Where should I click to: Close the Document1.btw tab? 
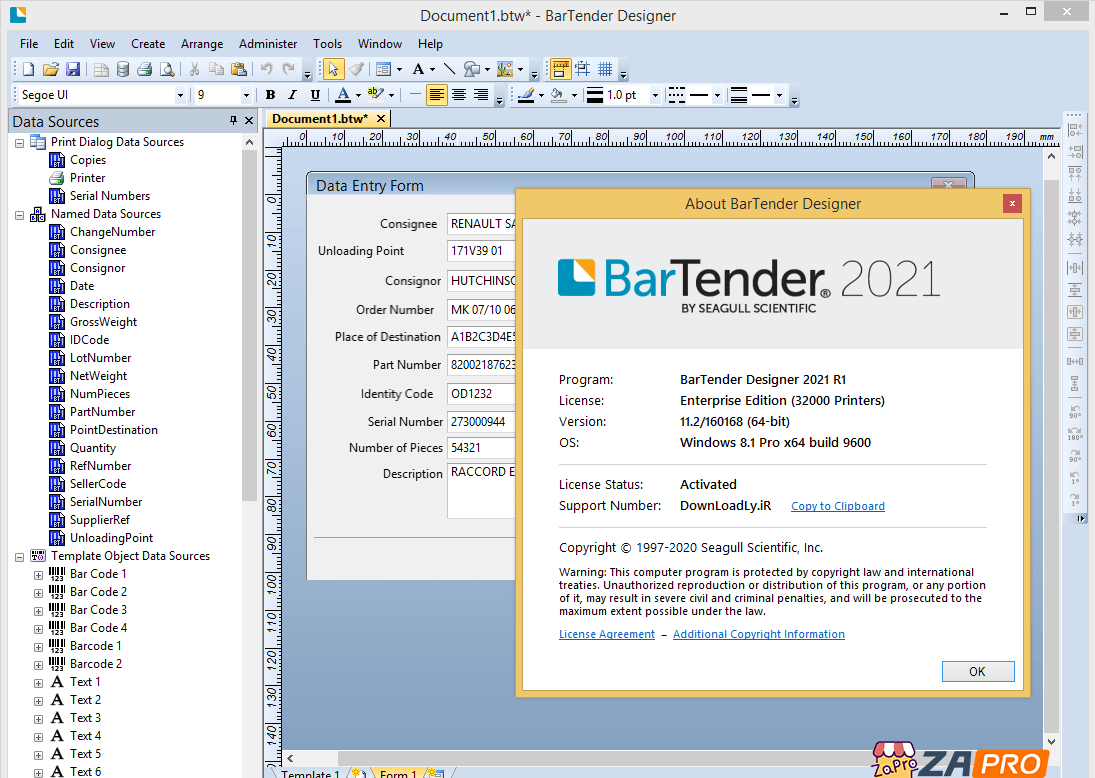tap(381, 119)
